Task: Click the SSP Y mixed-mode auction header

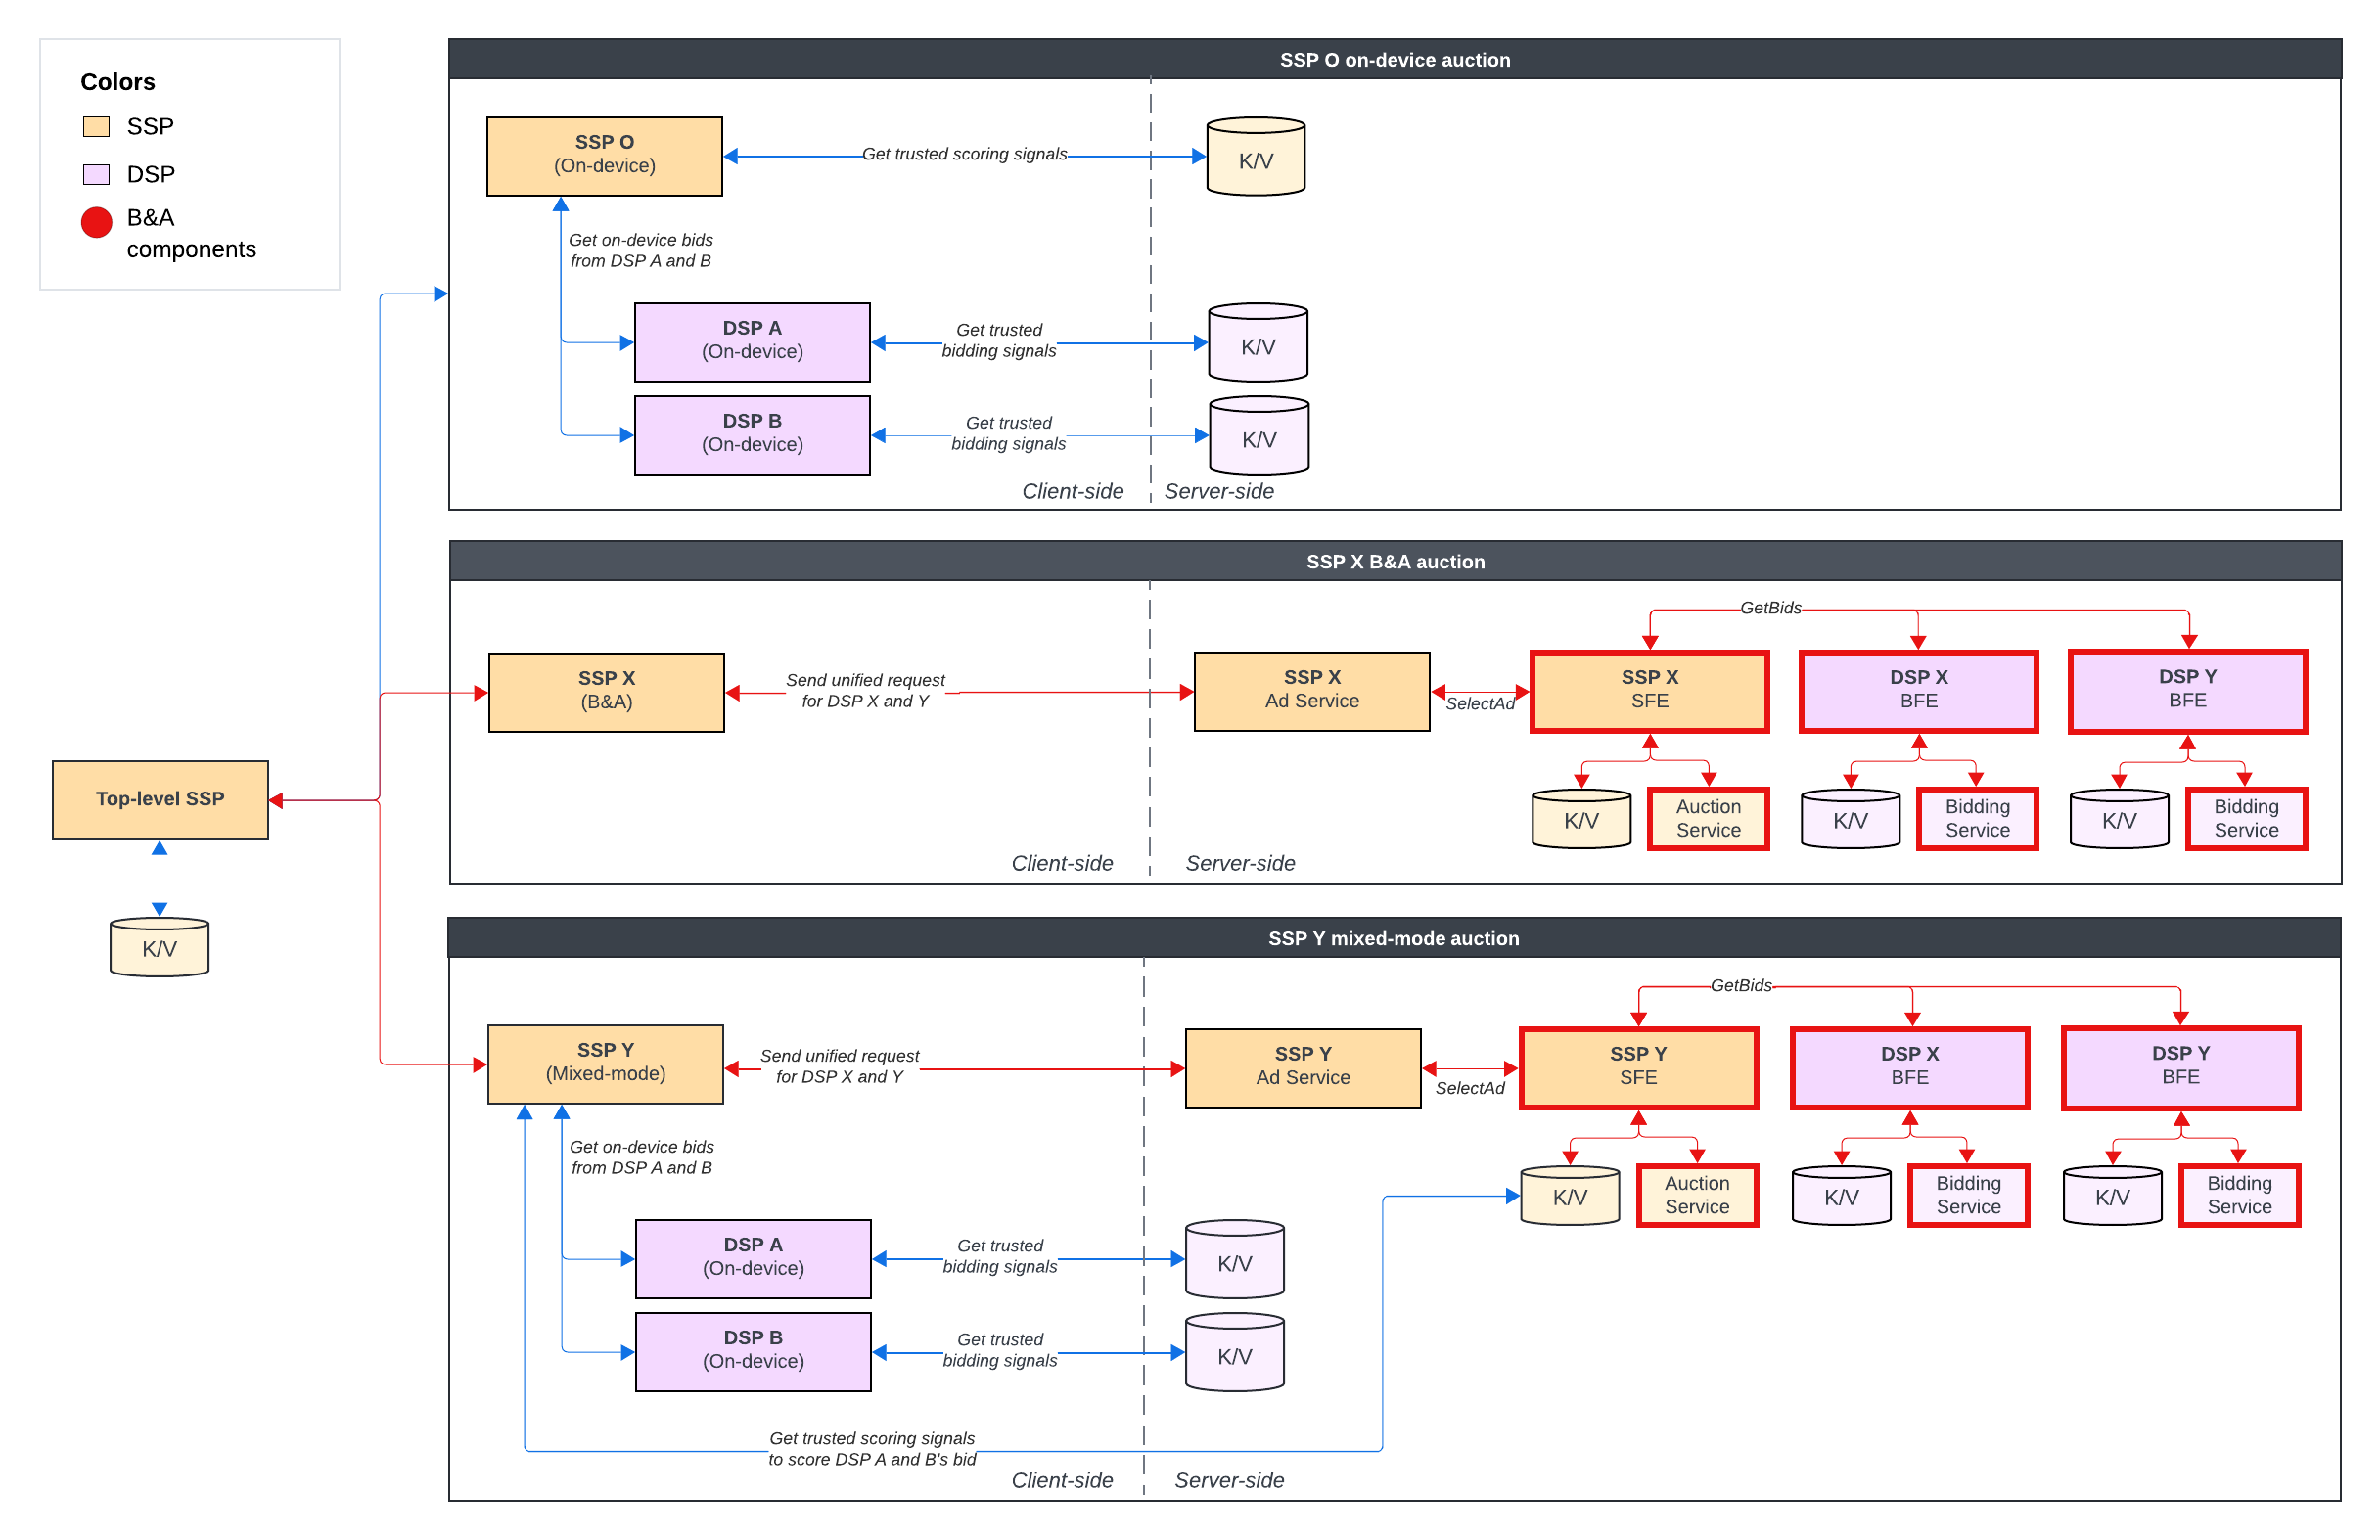Action: 1393,938
